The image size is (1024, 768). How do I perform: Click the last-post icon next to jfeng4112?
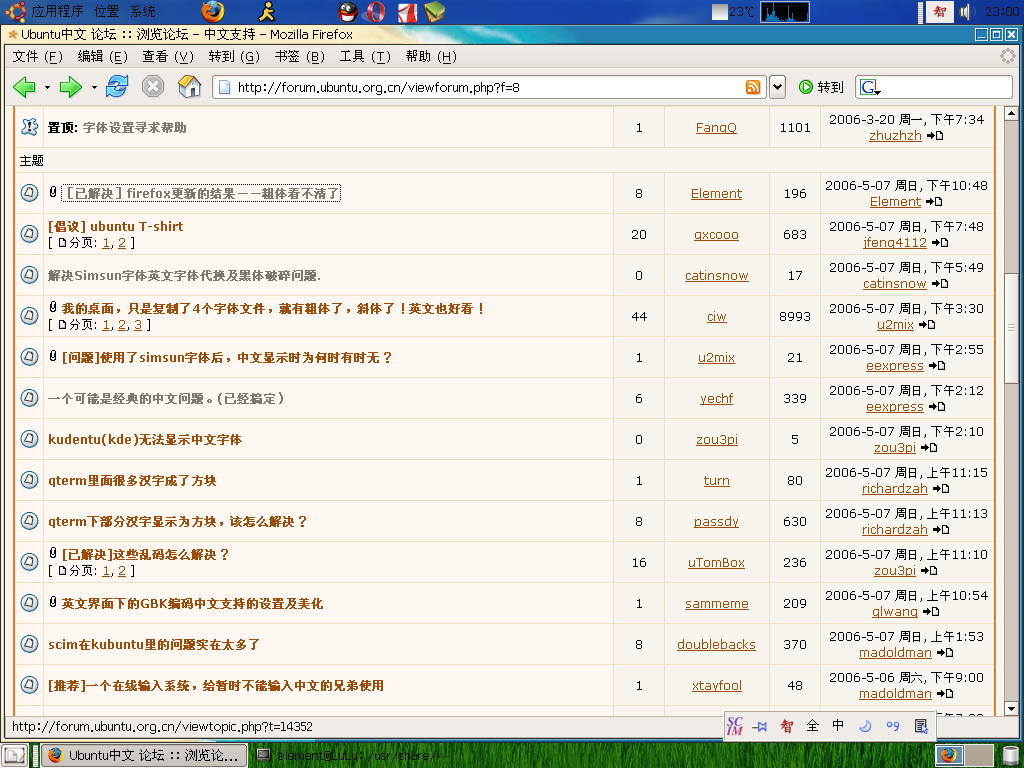[940, 243]
